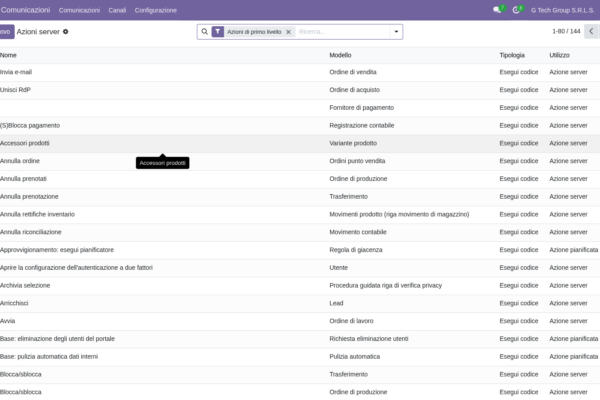Screen dimensions: 600x400
Task: Click Azione pianificata in Base: pulizia automatica row
Action: pyautogui.click(x=574, y=356)
